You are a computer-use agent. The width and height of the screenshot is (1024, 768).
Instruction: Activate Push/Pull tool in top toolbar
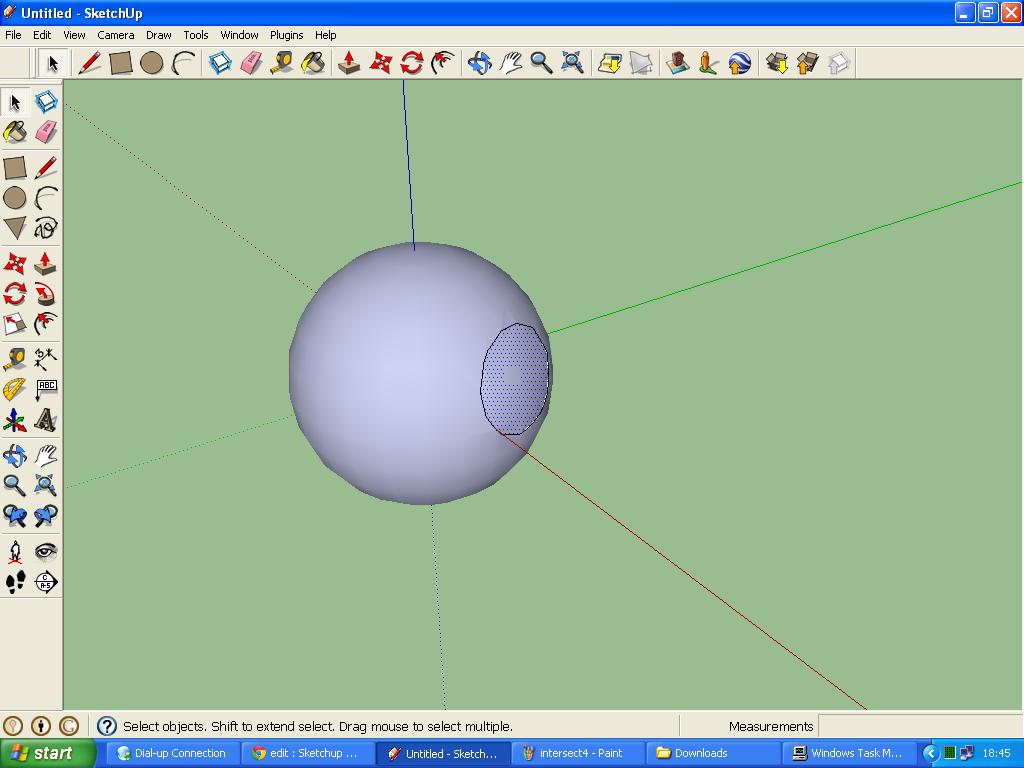tap(349, 63)
